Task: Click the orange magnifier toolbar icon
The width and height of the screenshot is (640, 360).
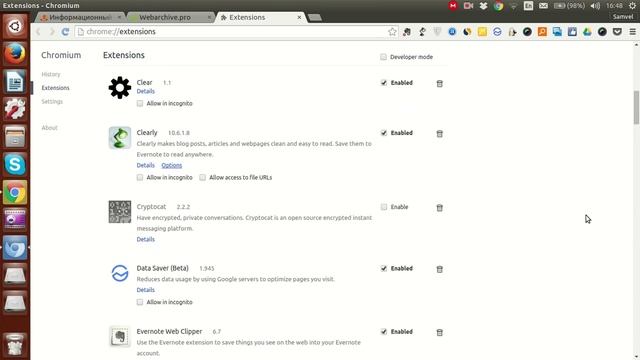Action: click(x=542, y=31)
